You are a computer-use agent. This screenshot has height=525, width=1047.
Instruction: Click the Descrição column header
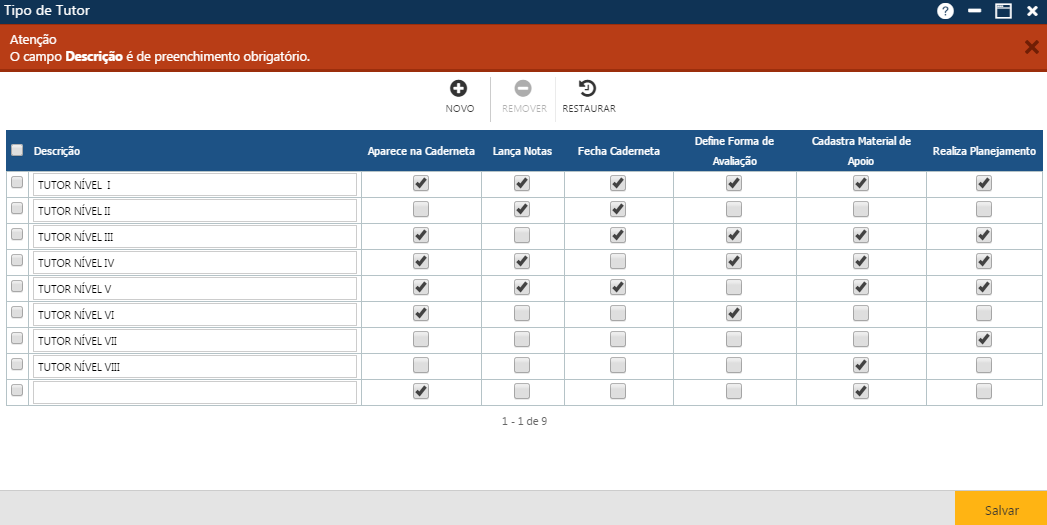(x=57, y=151)
